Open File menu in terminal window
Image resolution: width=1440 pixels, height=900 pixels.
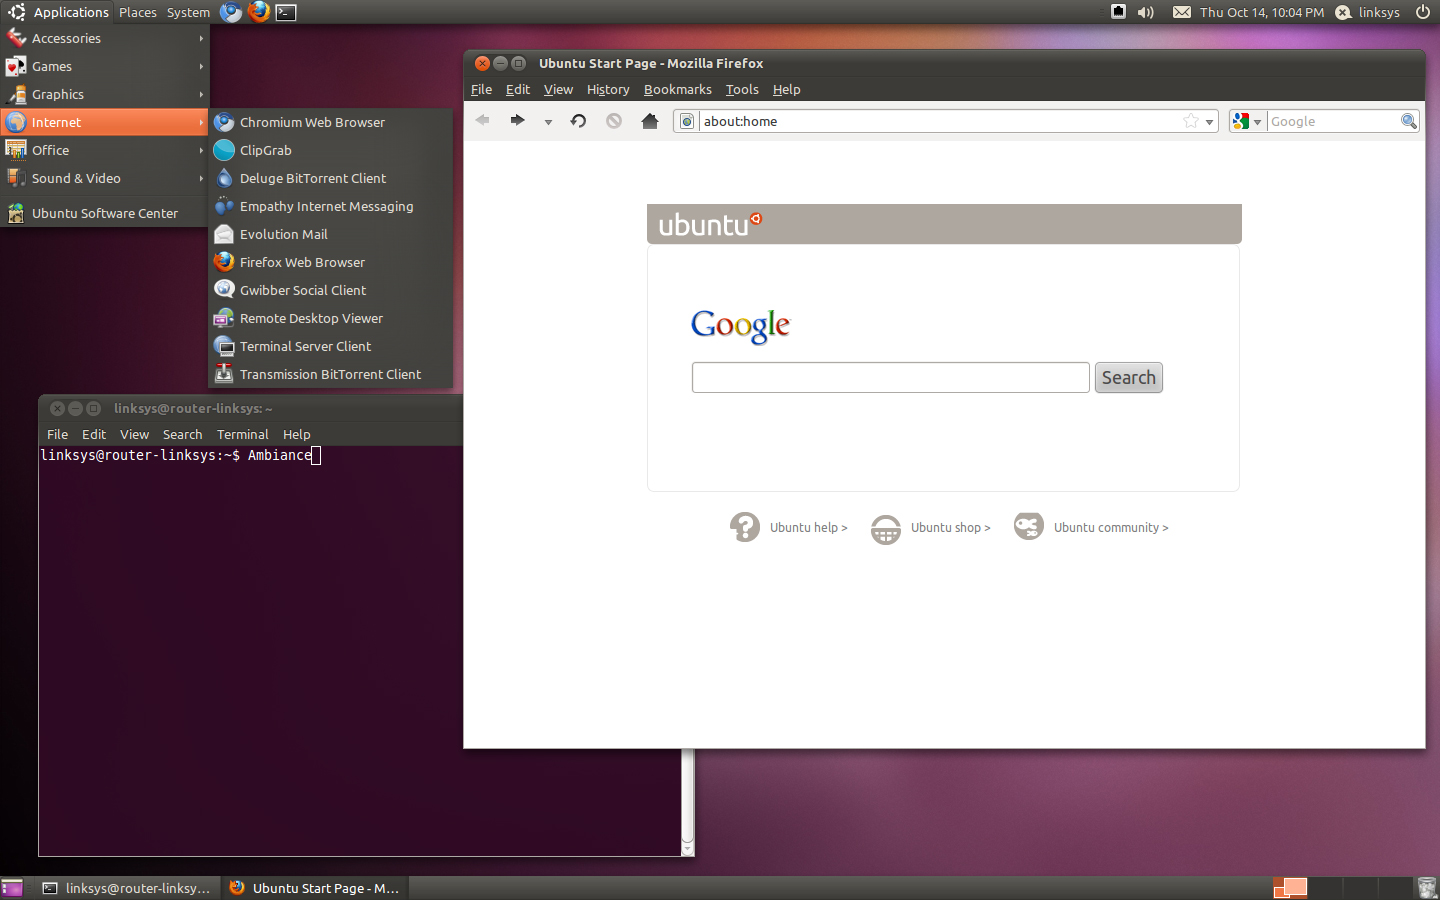pyautogui.click(x=58, y=434)
